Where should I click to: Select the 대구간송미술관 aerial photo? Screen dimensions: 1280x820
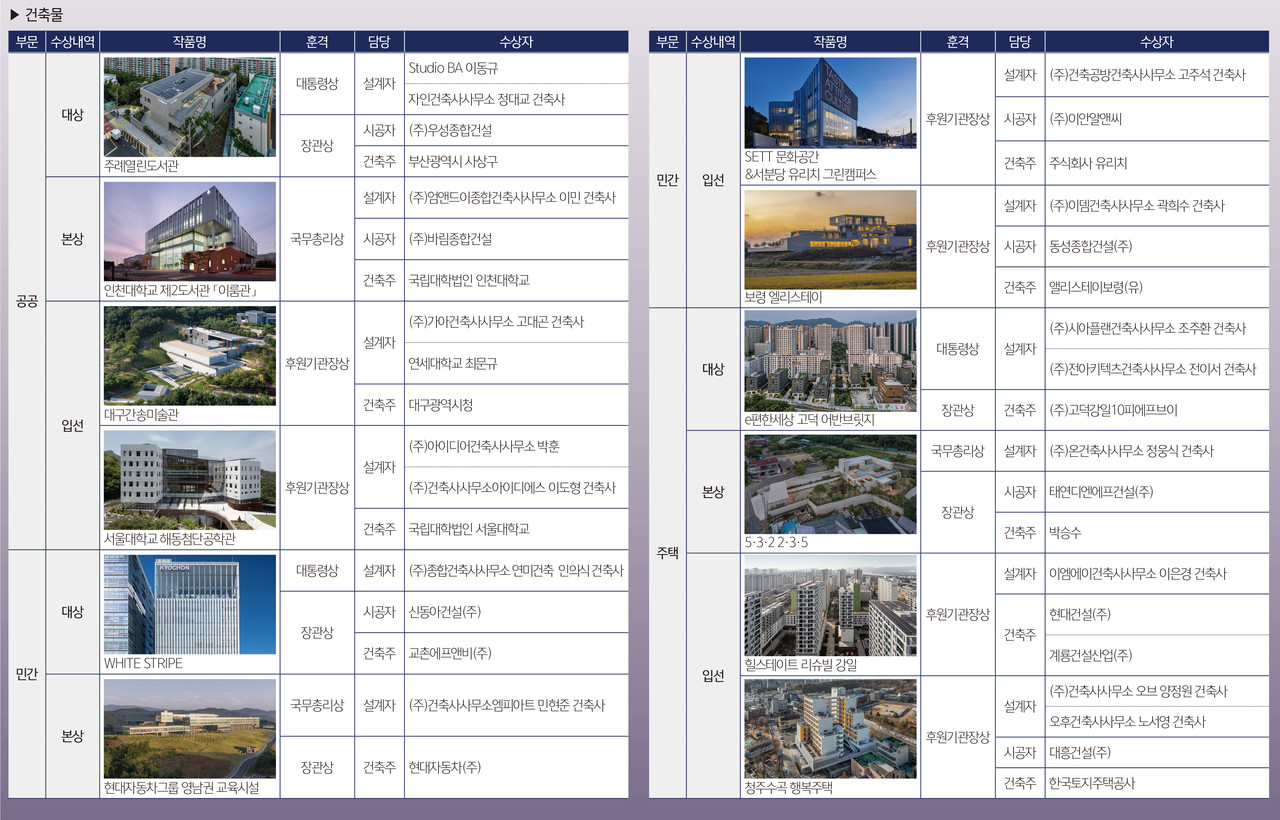click(189, 355)
